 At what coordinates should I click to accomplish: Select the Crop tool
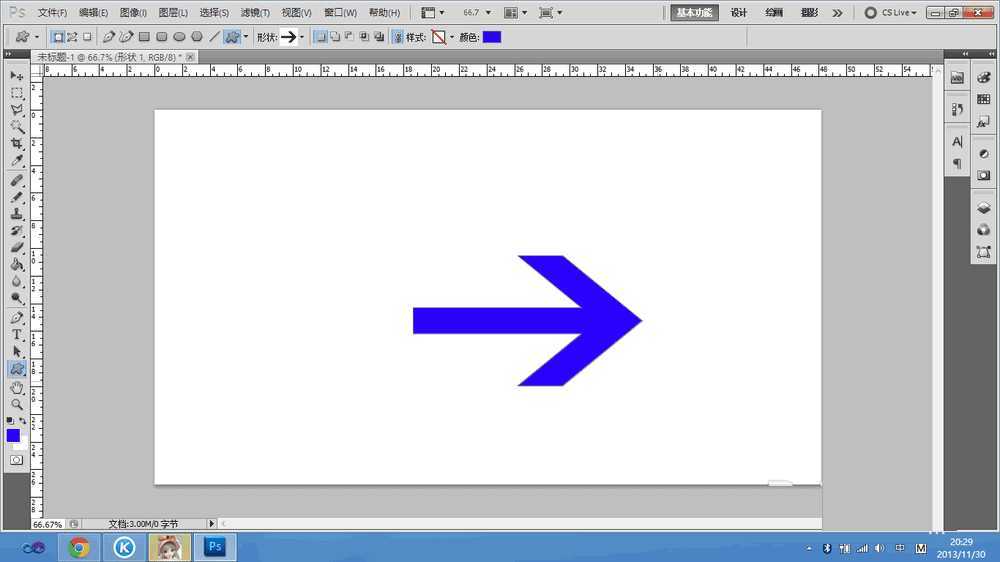click(x=17, y=144)
